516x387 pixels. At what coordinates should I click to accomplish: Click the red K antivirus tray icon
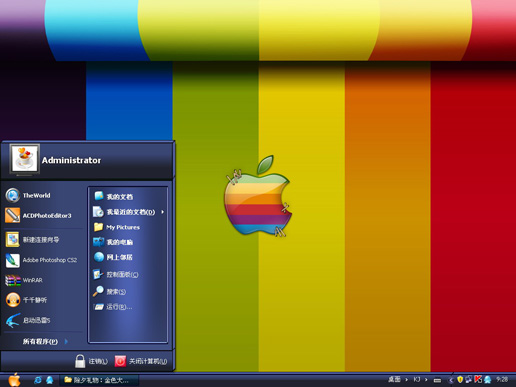click(478, 379)
